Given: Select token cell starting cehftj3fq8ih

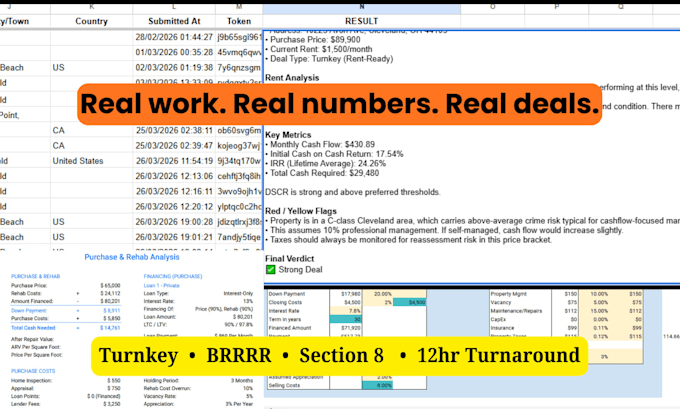Looking at the screenshot, I should point(239,176).
